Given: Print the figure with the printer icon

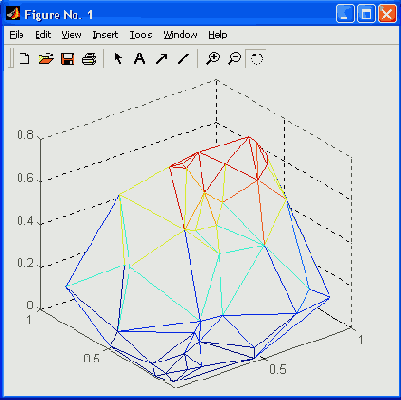Looking at the screenshot, I should tap(89, 59).
